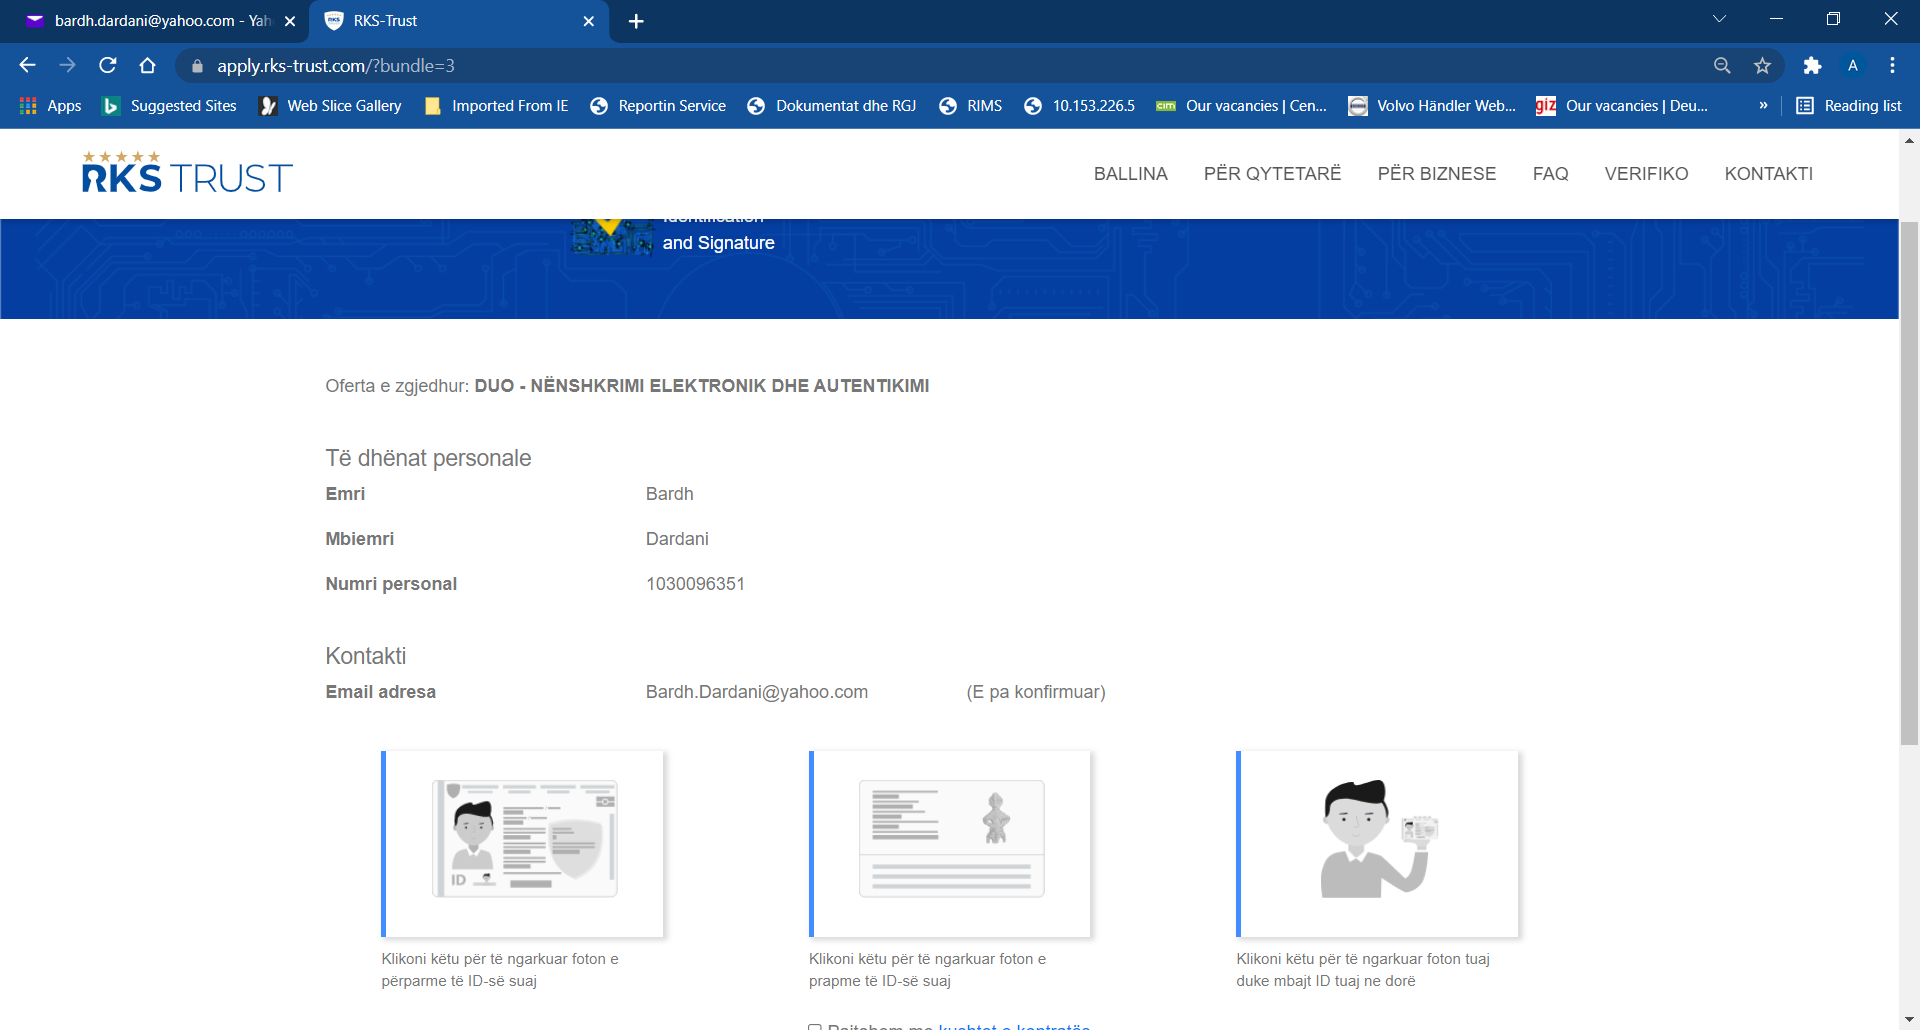Reload the current page
This screenshot has width=1920, height=1030.
[x=108, y=65]
